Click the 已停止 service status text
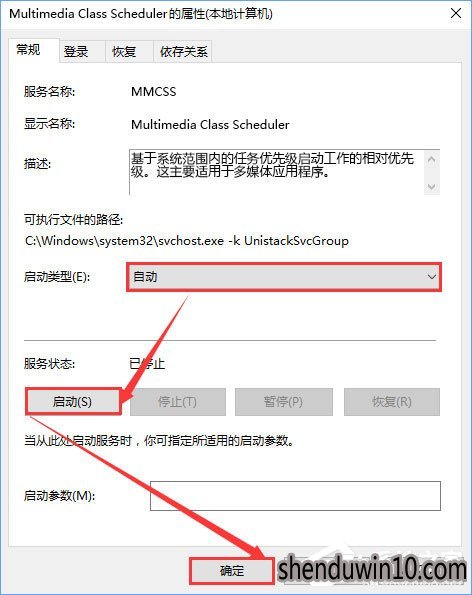The height and width of the screenshot is (595, 472). pos(147,364)
